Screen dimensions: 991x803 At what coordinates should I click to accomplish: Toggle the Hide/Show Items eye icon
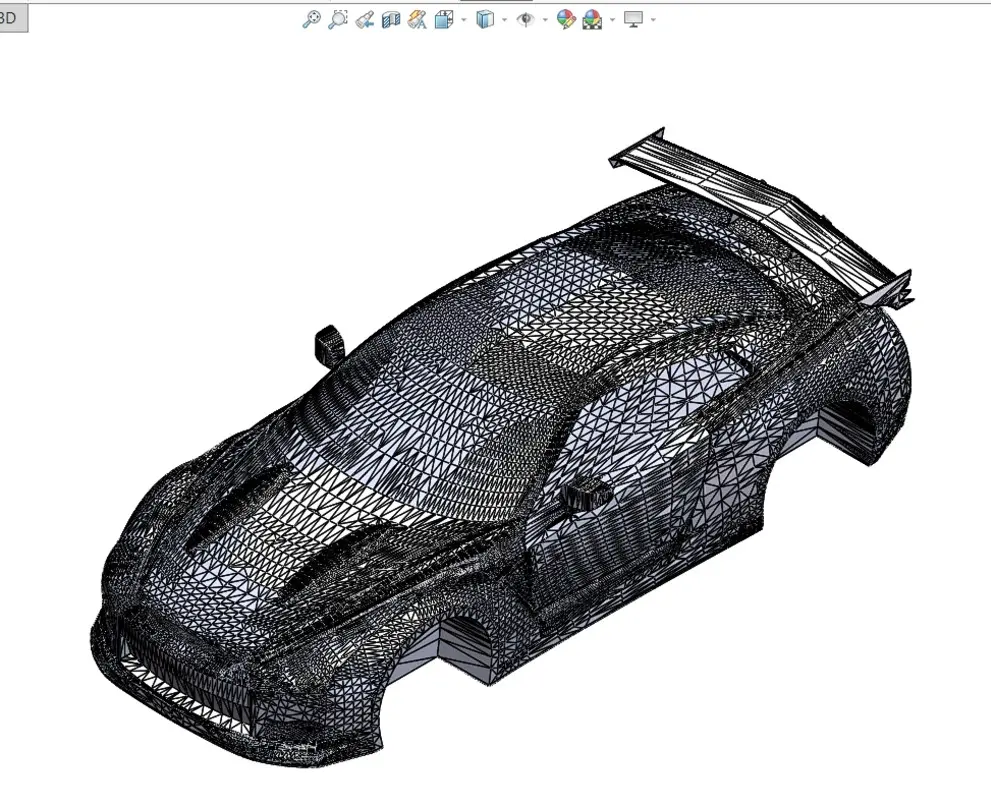(525, 20)
